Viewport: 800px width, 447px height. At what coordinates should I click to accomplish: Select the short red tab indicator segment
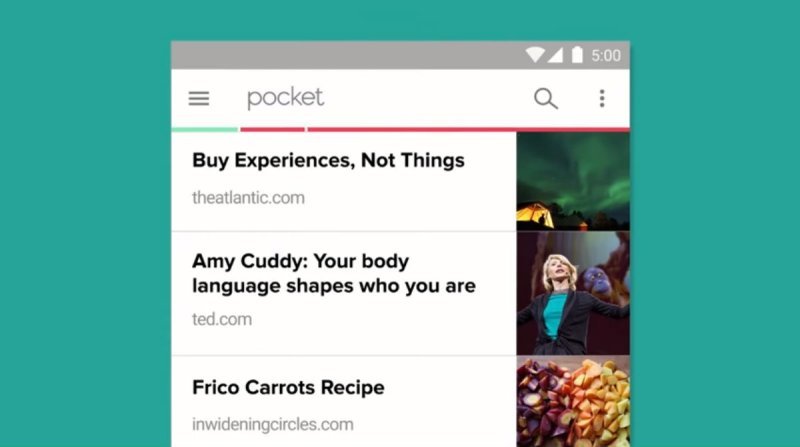tap(272, 130)
